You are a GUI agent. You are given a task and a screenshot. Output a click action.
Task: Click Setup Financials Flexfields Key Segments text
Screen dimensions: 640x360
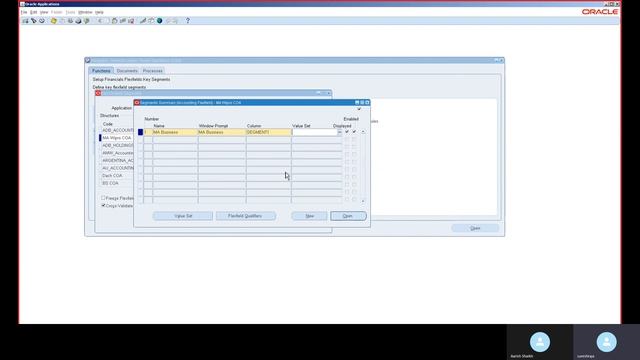131,79
